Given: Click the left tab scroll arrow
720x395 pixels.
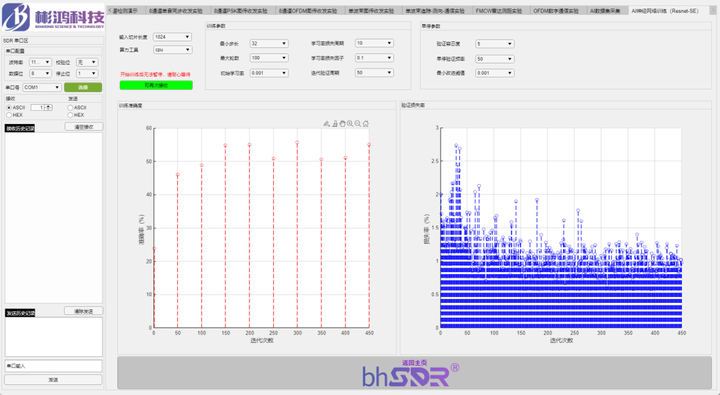Looking at the screenshot, I should tap(110, 10).
